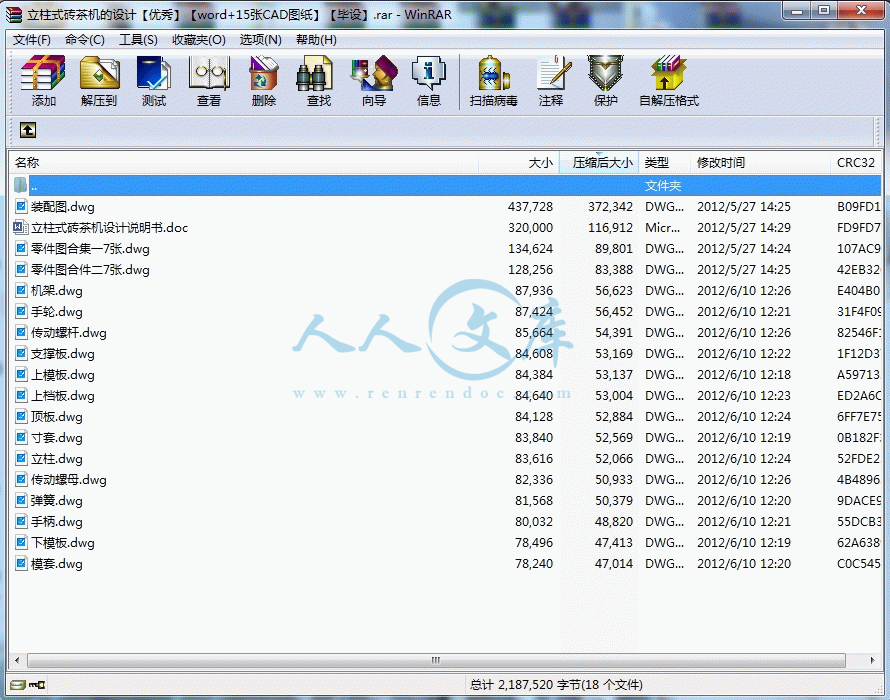Click the file icon of 顶板.dwg
890x700 pixels.
(x=21, y=416)
